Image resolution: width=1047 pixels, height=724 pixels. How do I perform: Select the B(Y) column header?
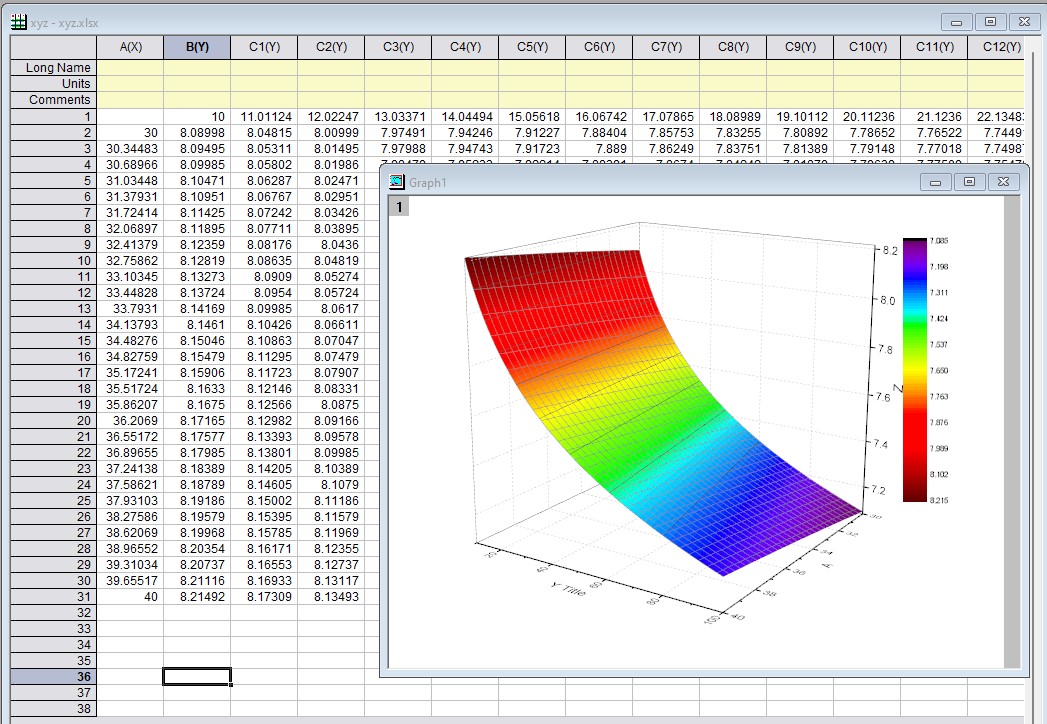click(x=196, y=46)
